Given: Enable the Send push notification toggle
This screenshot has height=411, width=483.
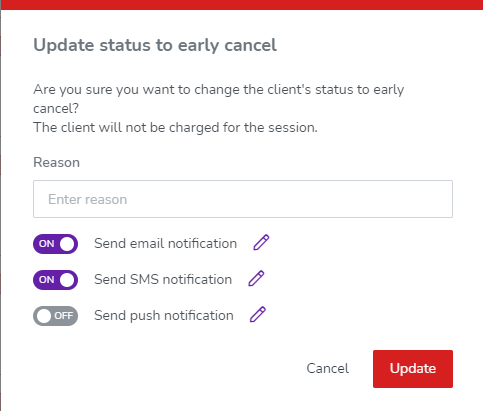Looking at the screenshot, I should point(55,316).
